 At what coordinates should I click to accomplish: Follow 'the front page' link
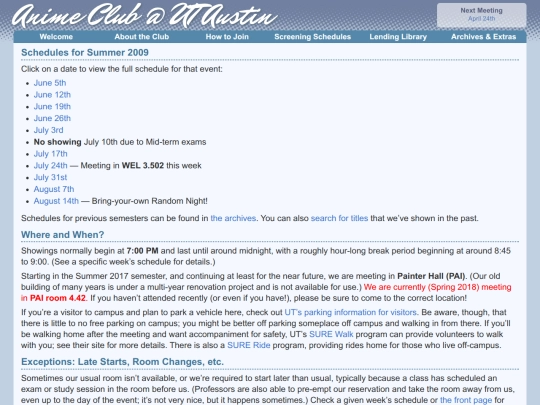click(466, 400)
